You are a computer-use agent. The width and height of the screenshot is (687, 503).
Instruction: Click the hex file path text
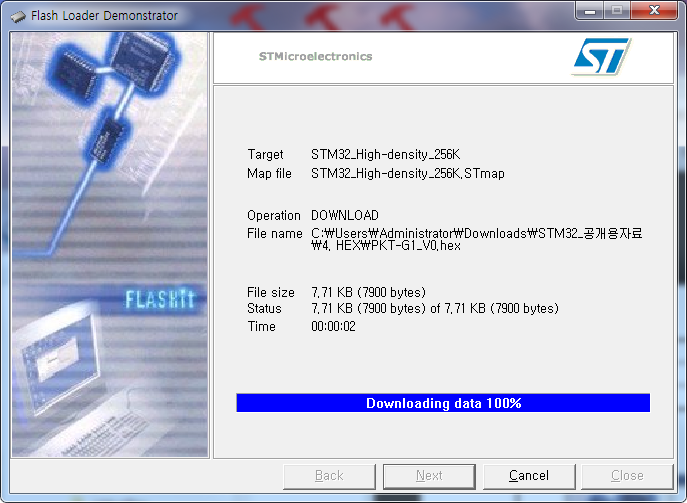[476, 239]
